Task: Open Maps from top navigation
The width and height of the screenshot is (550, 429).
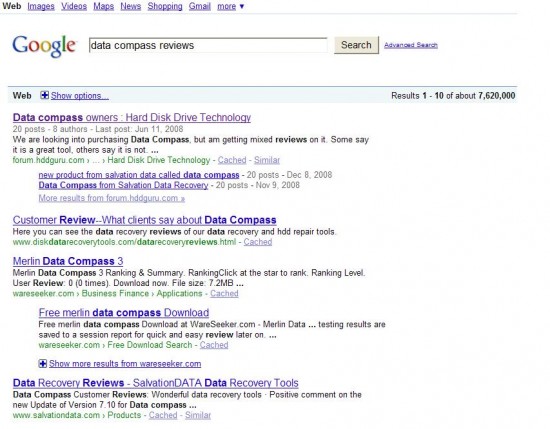Action: tap(103, 6)
